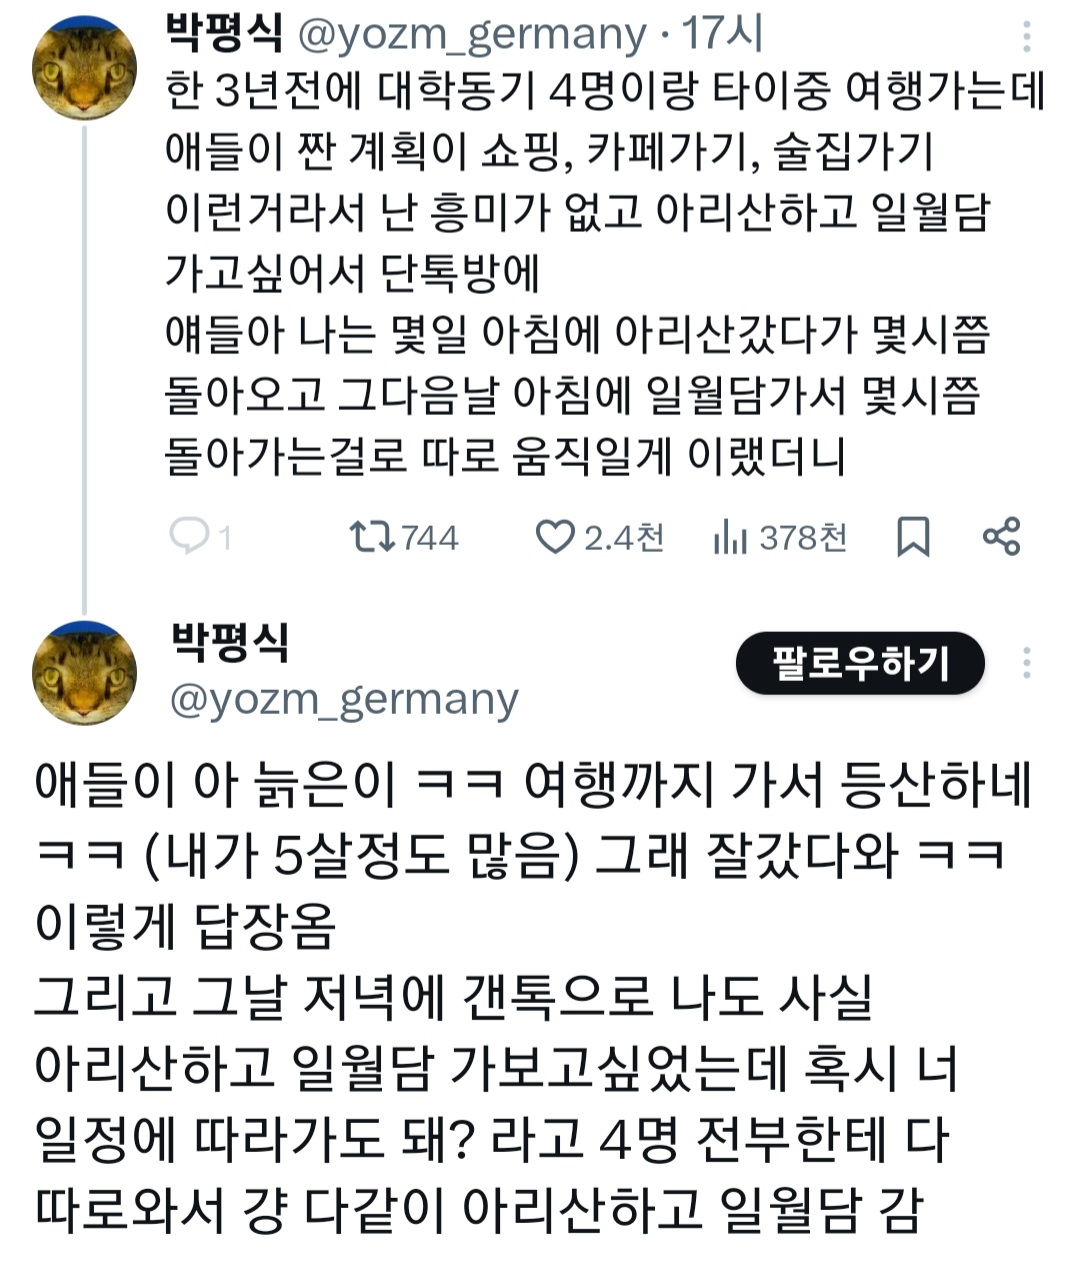The height and width of the screenshot is (1264, 1080).
Task: Click the 744 retweet count
Action: pyautogui.click(x=429, y=538)
